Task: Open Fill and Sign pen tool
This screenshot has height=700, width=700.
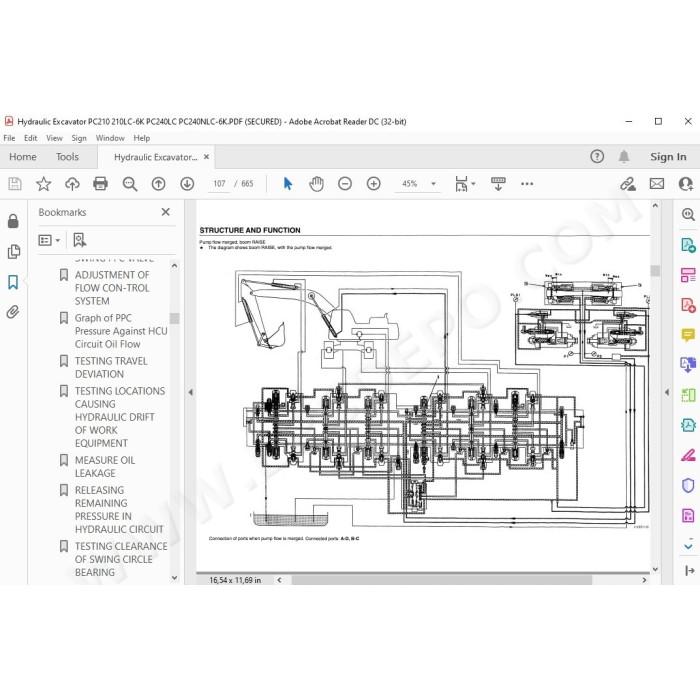Action: (x=688, y=455)
